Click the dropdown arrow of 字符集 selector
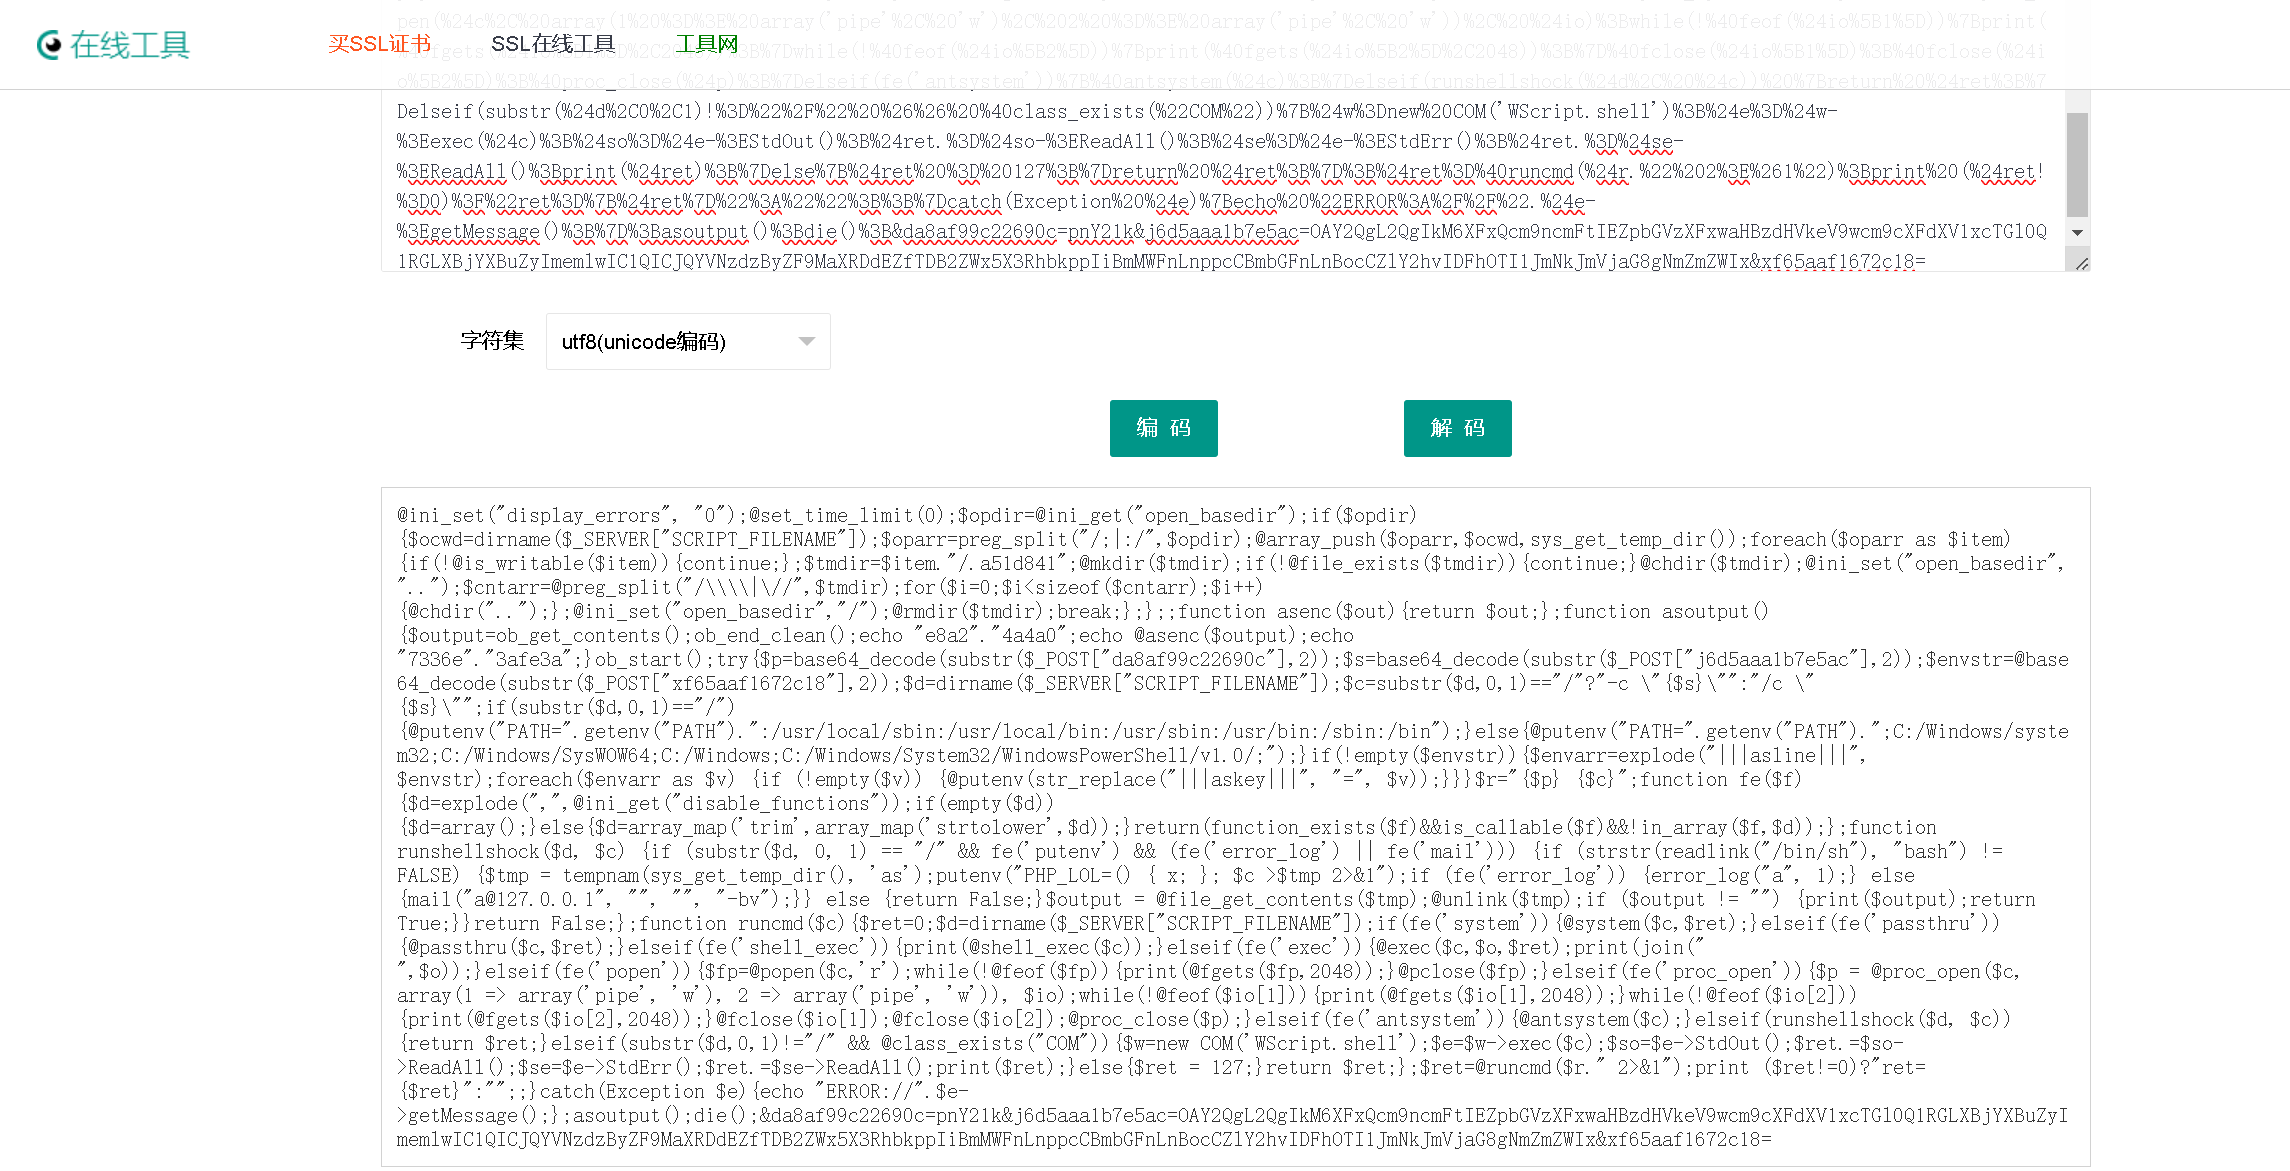The height and width of the screenshot is (1171, 2290). pos(806,342)
